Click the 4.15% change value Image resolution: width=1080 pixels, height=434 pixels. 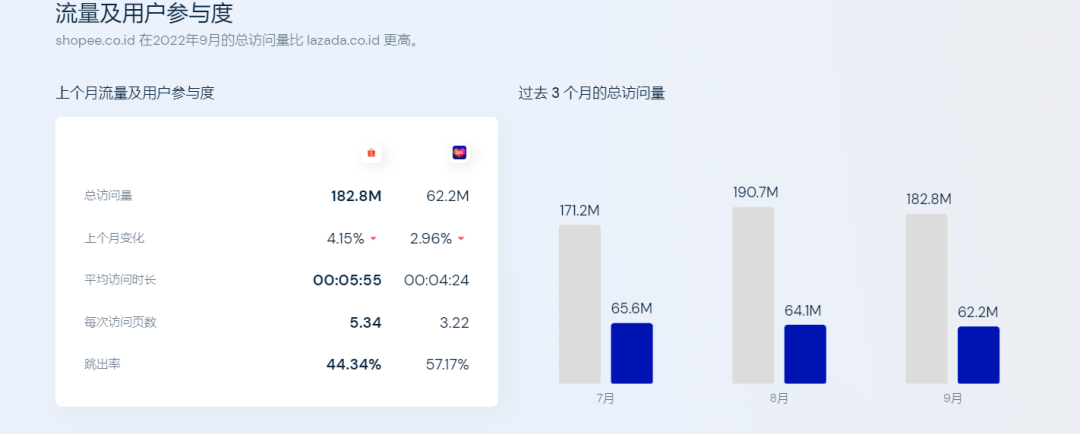346,239
